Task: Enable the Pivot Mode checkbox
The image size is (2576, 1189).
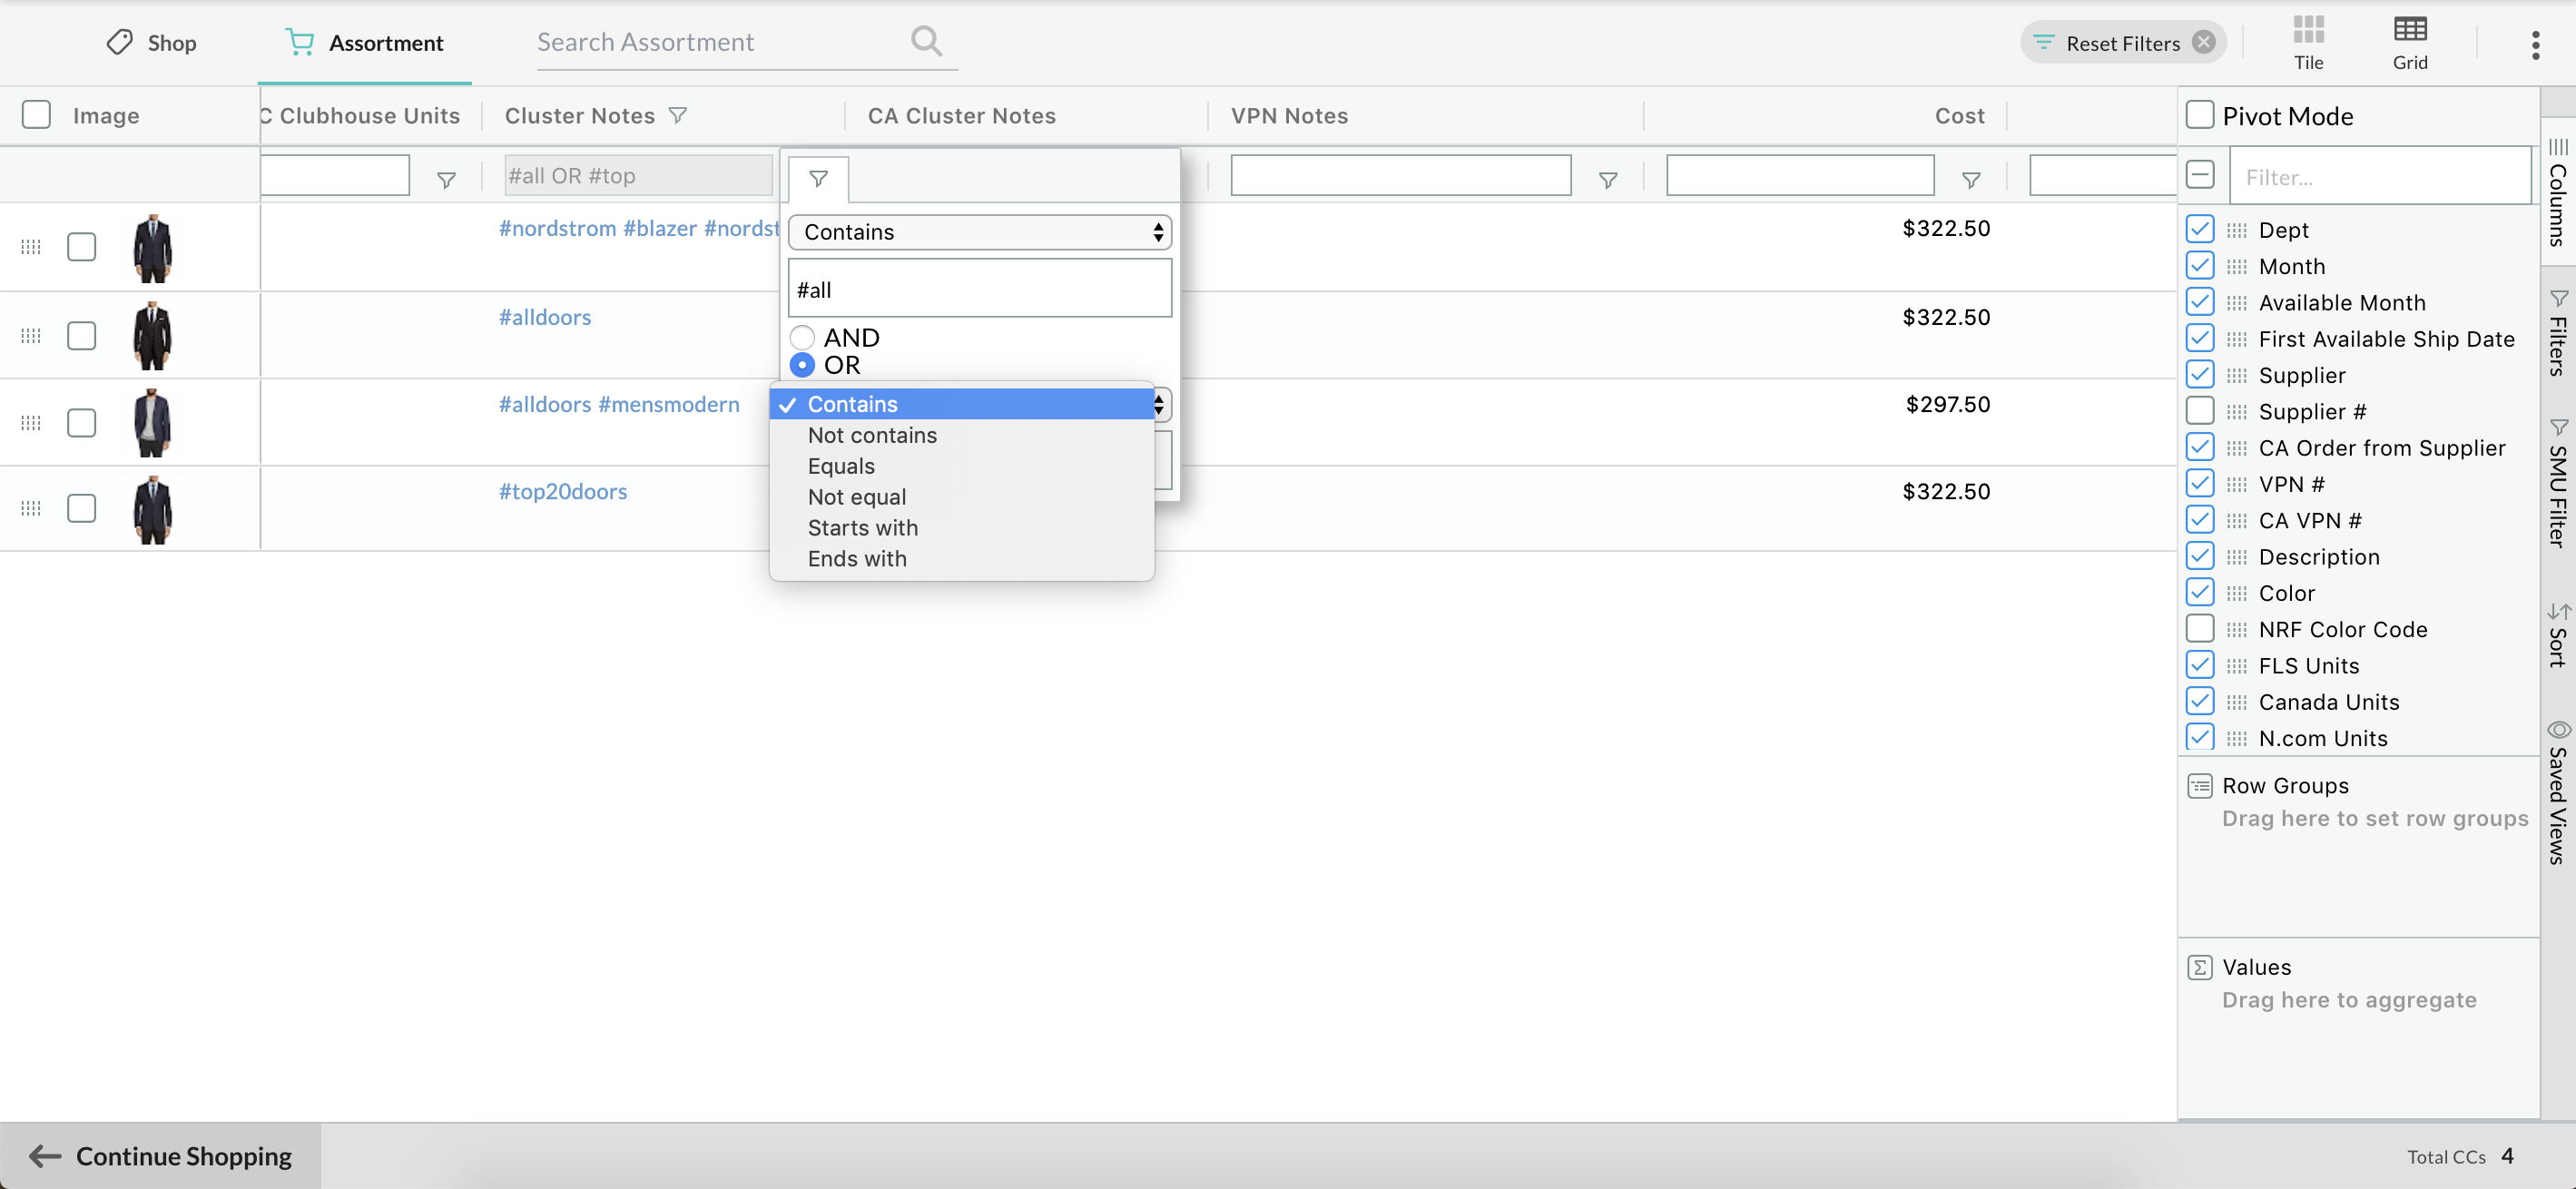Action: click(x=2200, y=116)
